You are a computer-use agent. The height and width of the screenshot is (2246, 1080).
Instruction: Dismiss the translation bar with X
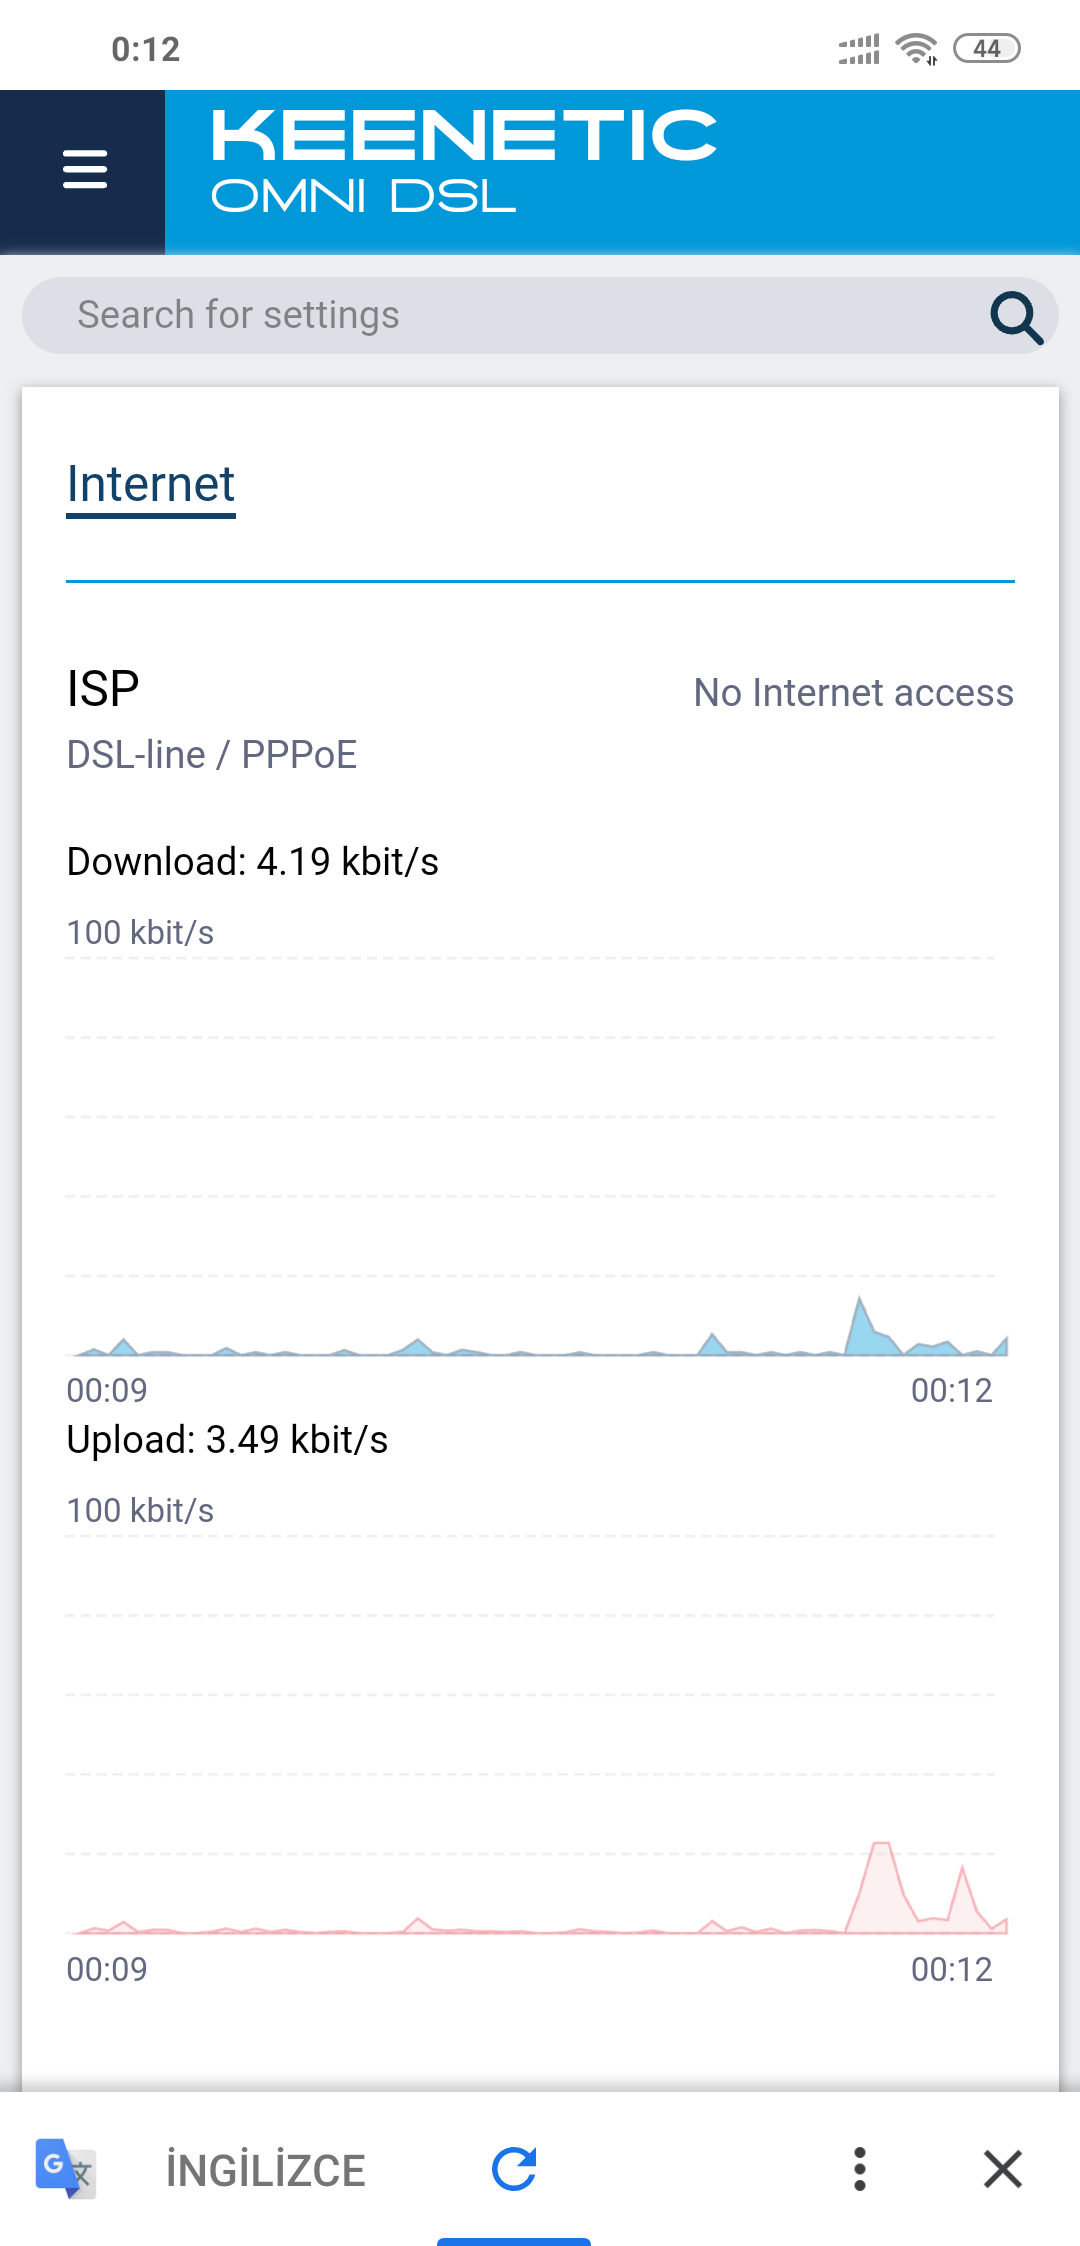point(1002,2169)
